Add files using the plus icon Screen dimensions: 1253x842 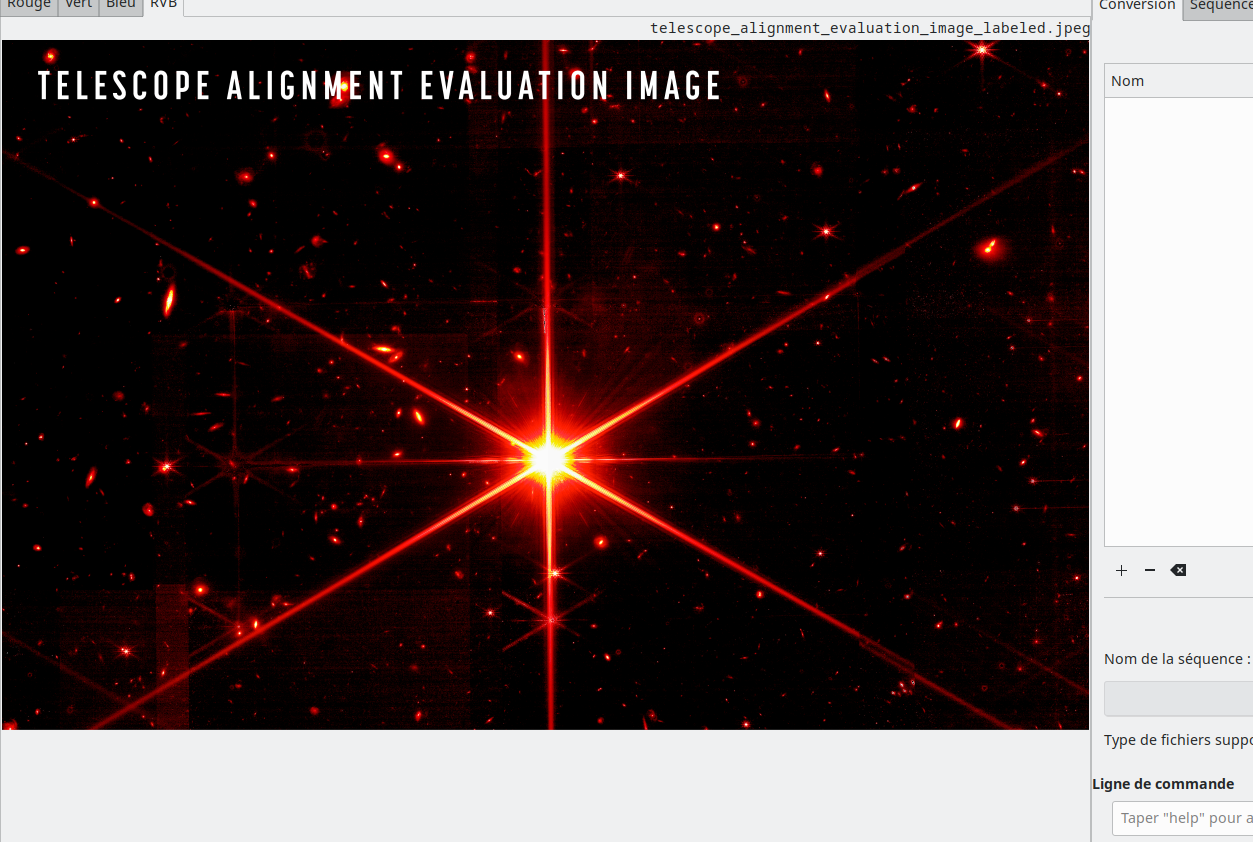pyautogui.click(x=1120, y=570)
